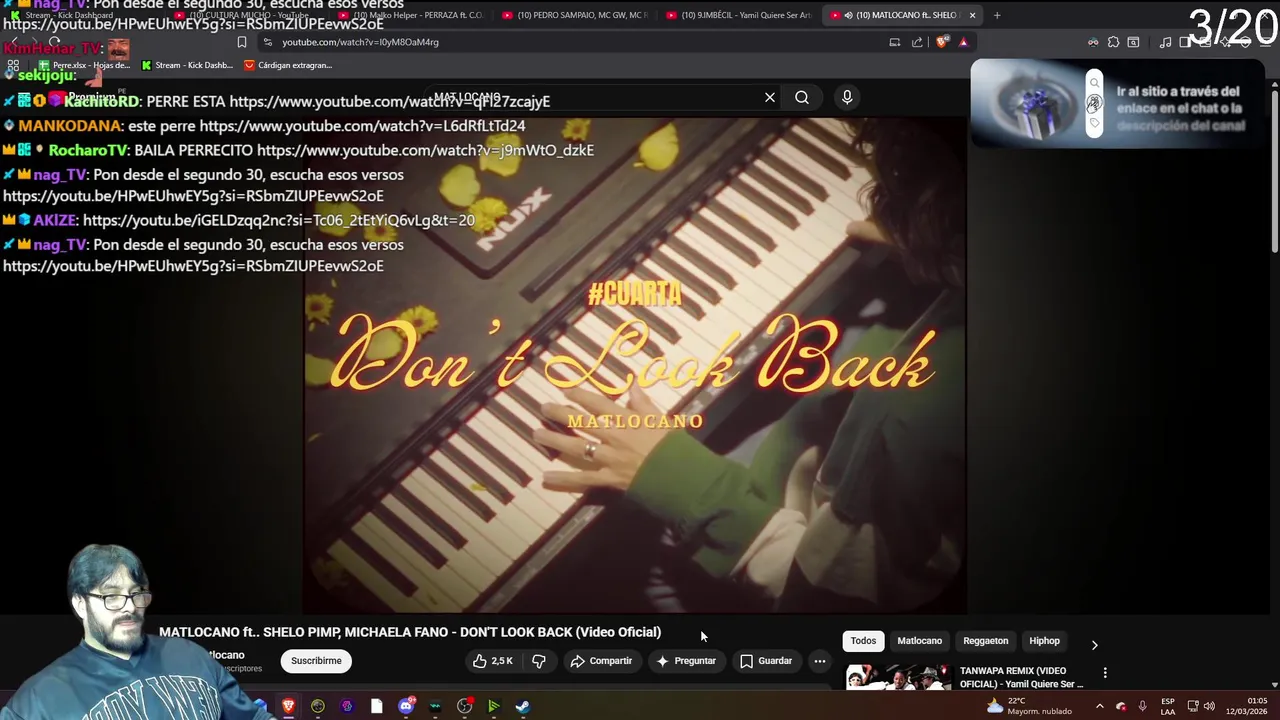
Task: Select the Todos filter chip
Action: [x=863, y=641]
